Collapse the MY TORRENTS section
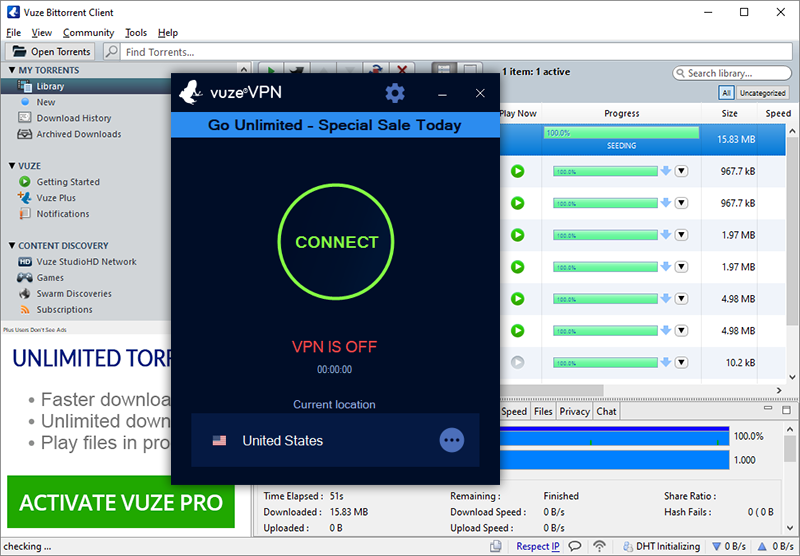Viewport: 800px width, 556px height. click(12, 70)
